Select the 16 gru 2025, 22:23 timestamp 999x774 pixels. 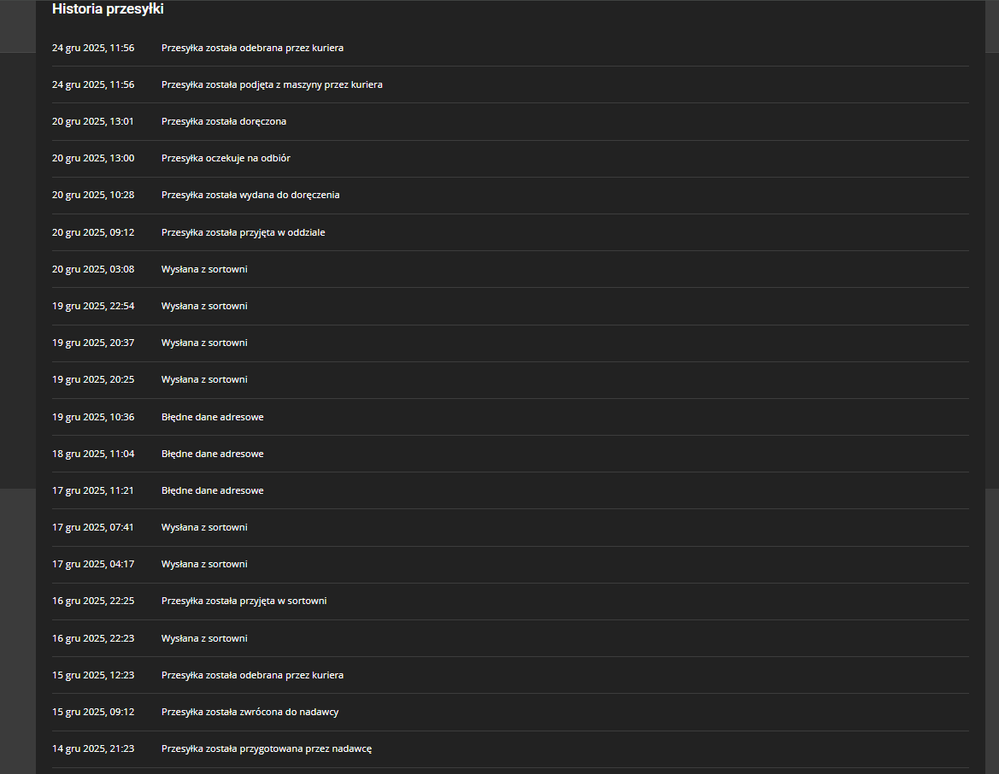coord(93,639)
